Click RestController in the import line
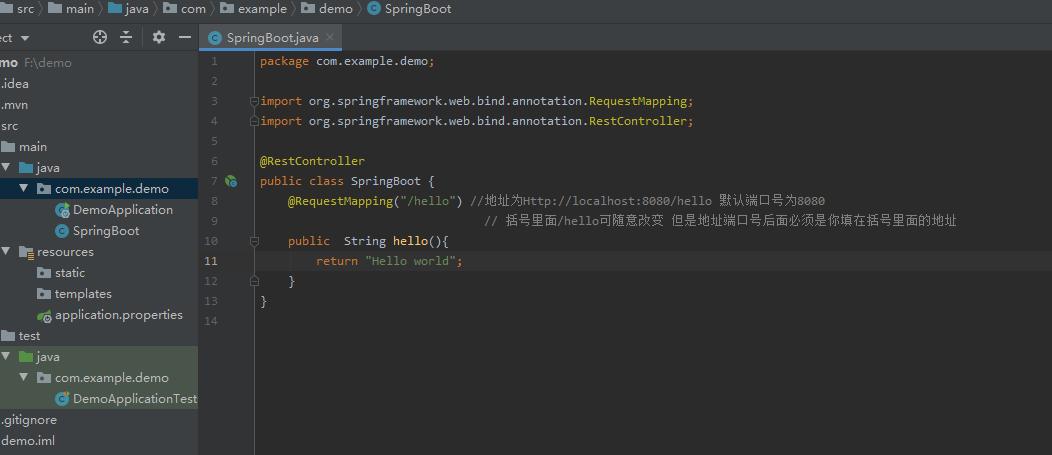The width and height of the screenshot is (1052, 455). [638, 121]
